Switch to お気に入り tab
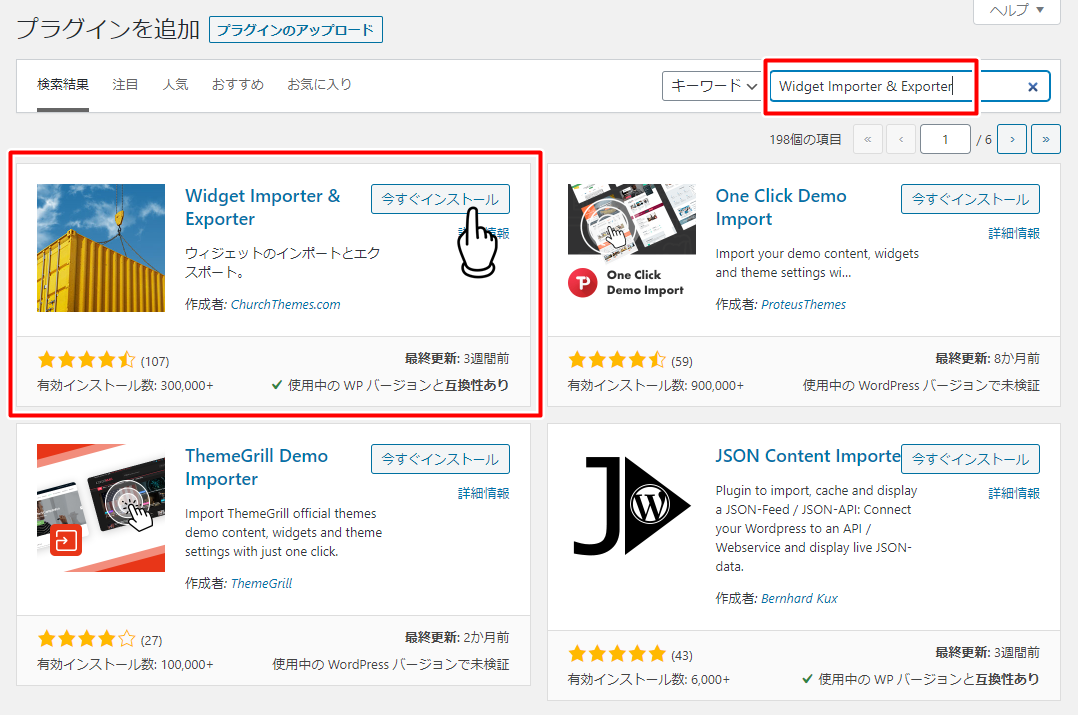 tap(320, 85)
